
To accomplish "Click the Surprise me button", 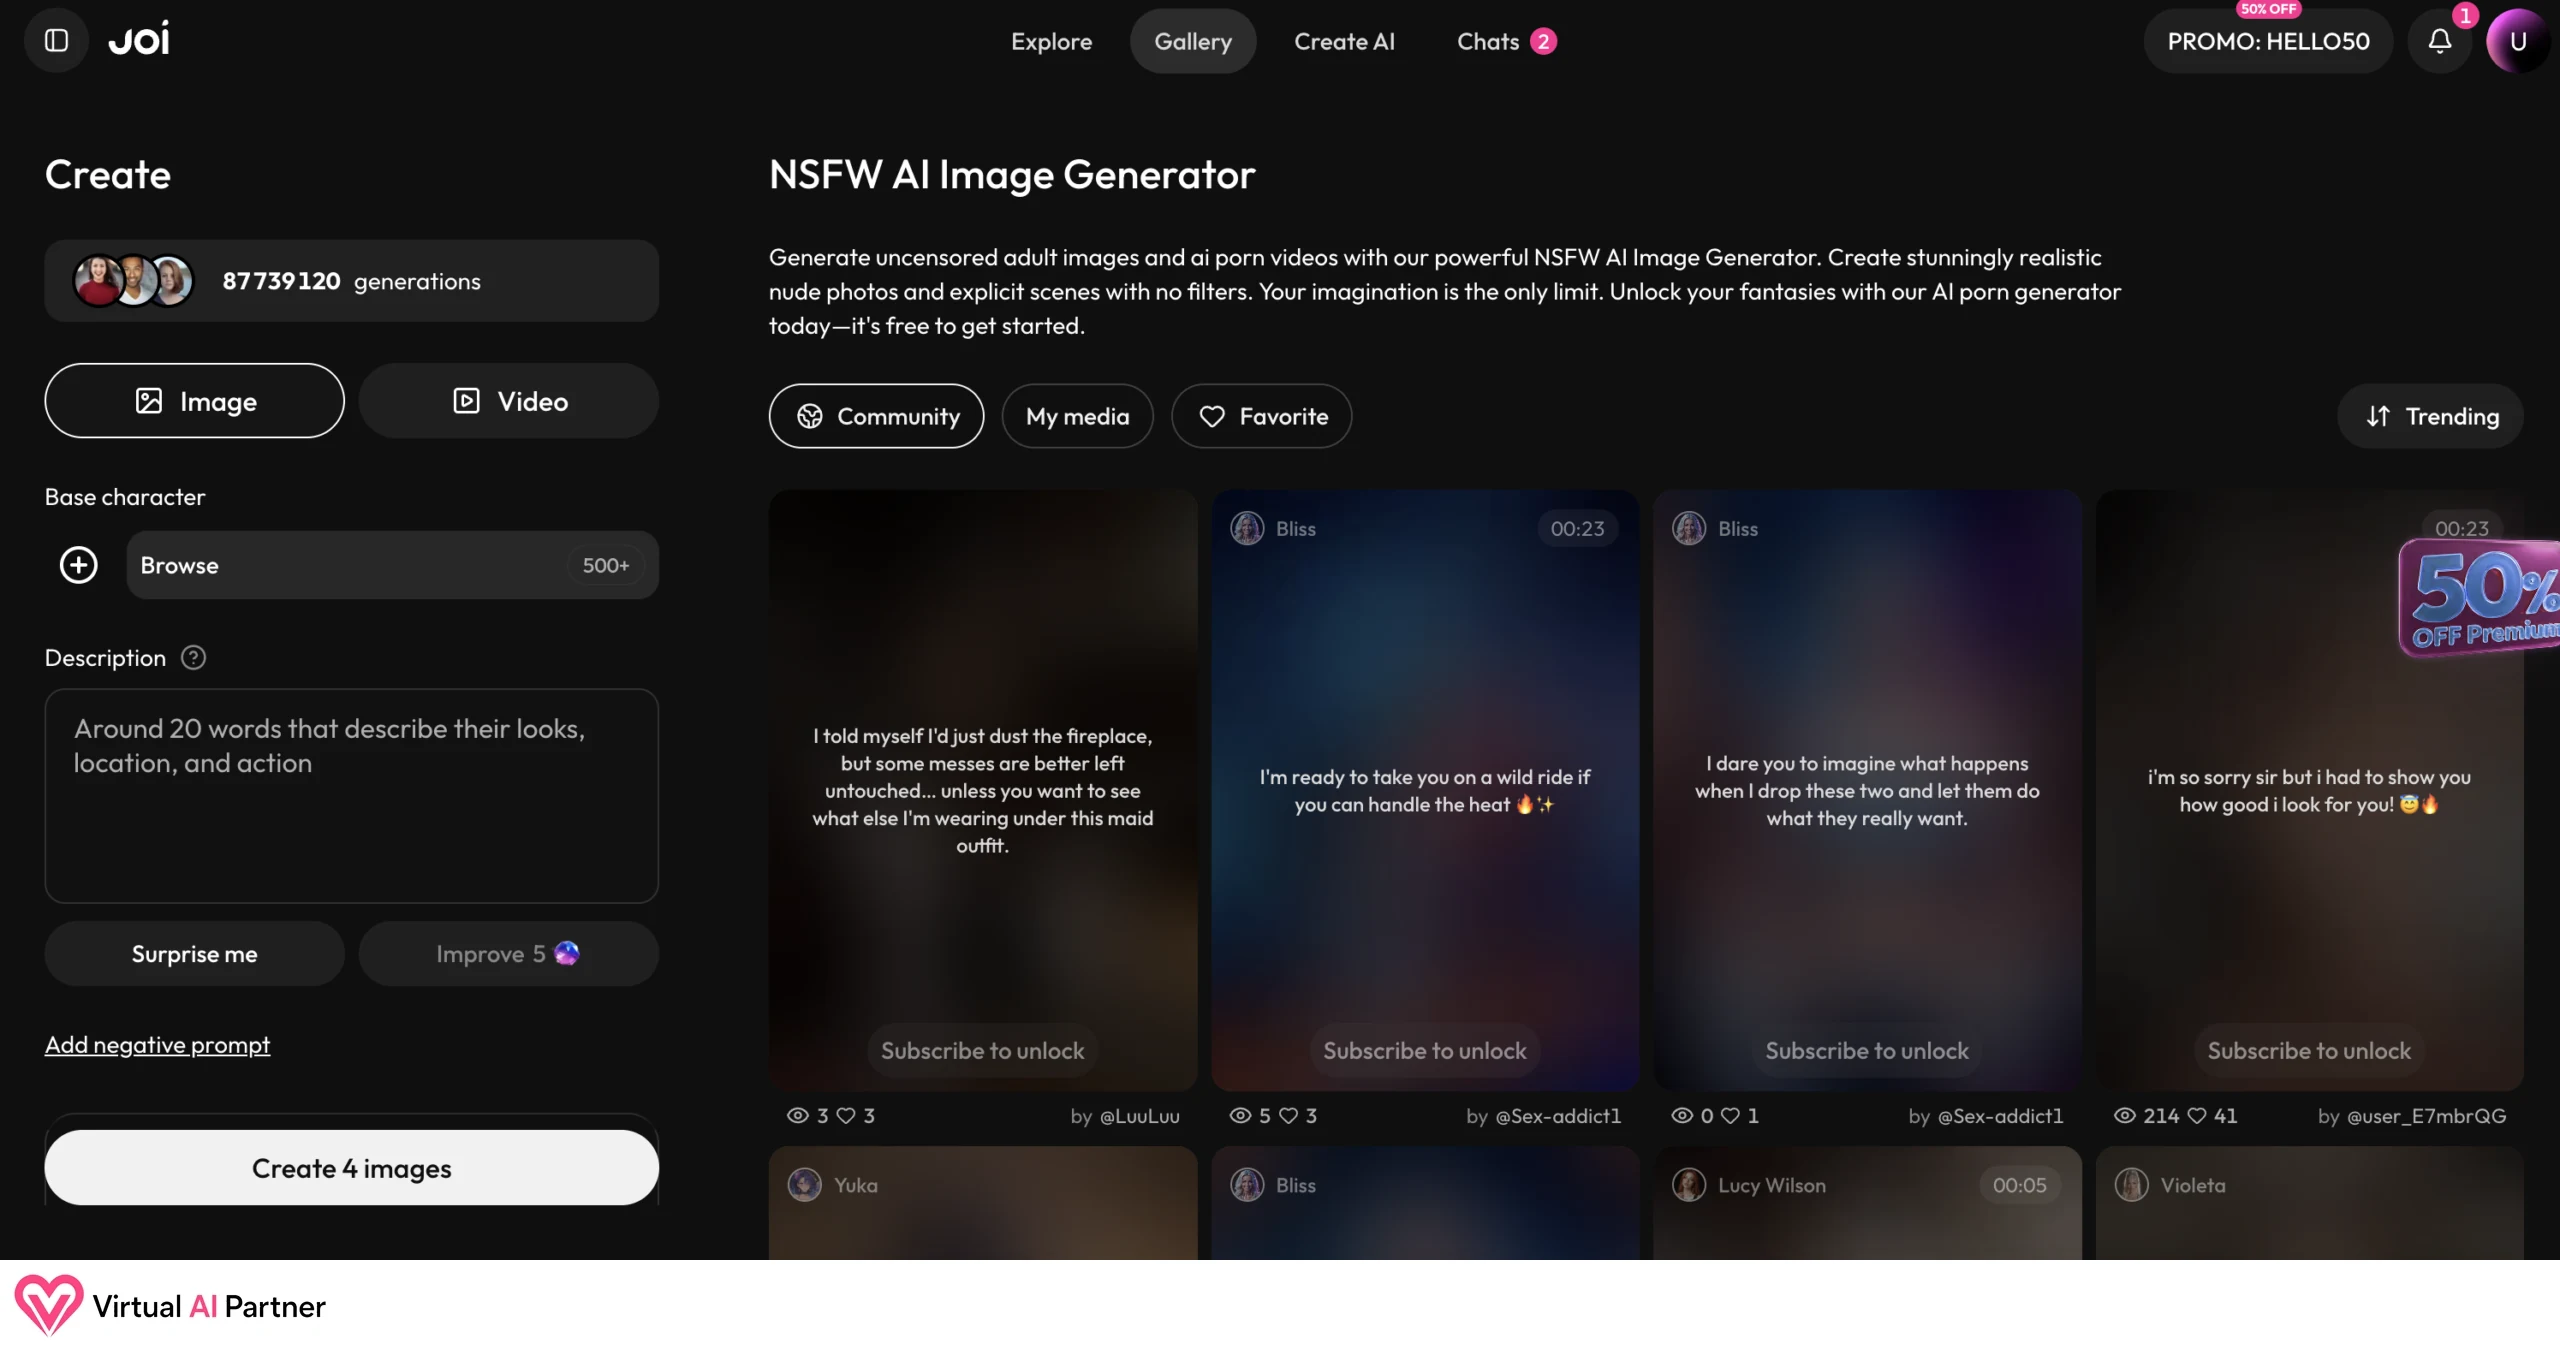I will pyautogui.click(x=194, y=953).
